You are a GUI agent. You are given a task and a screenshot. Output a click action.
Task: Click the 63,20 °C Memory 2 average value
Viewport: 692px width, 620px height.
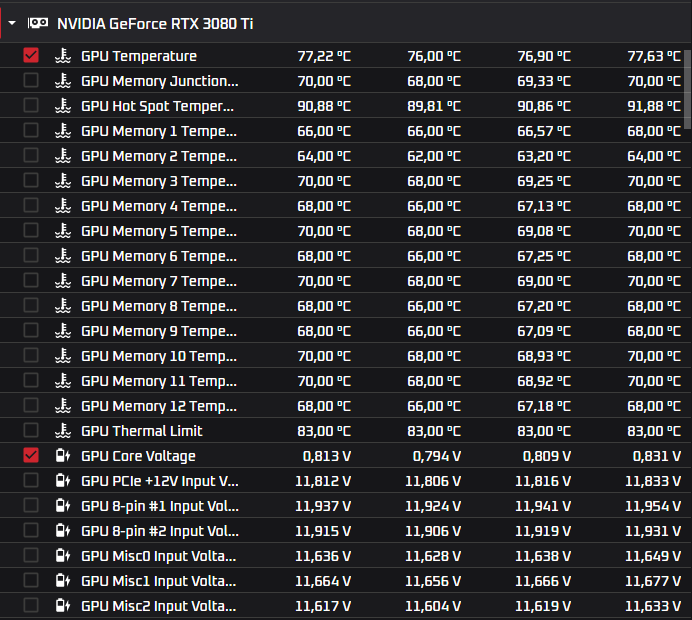[544, 156]
